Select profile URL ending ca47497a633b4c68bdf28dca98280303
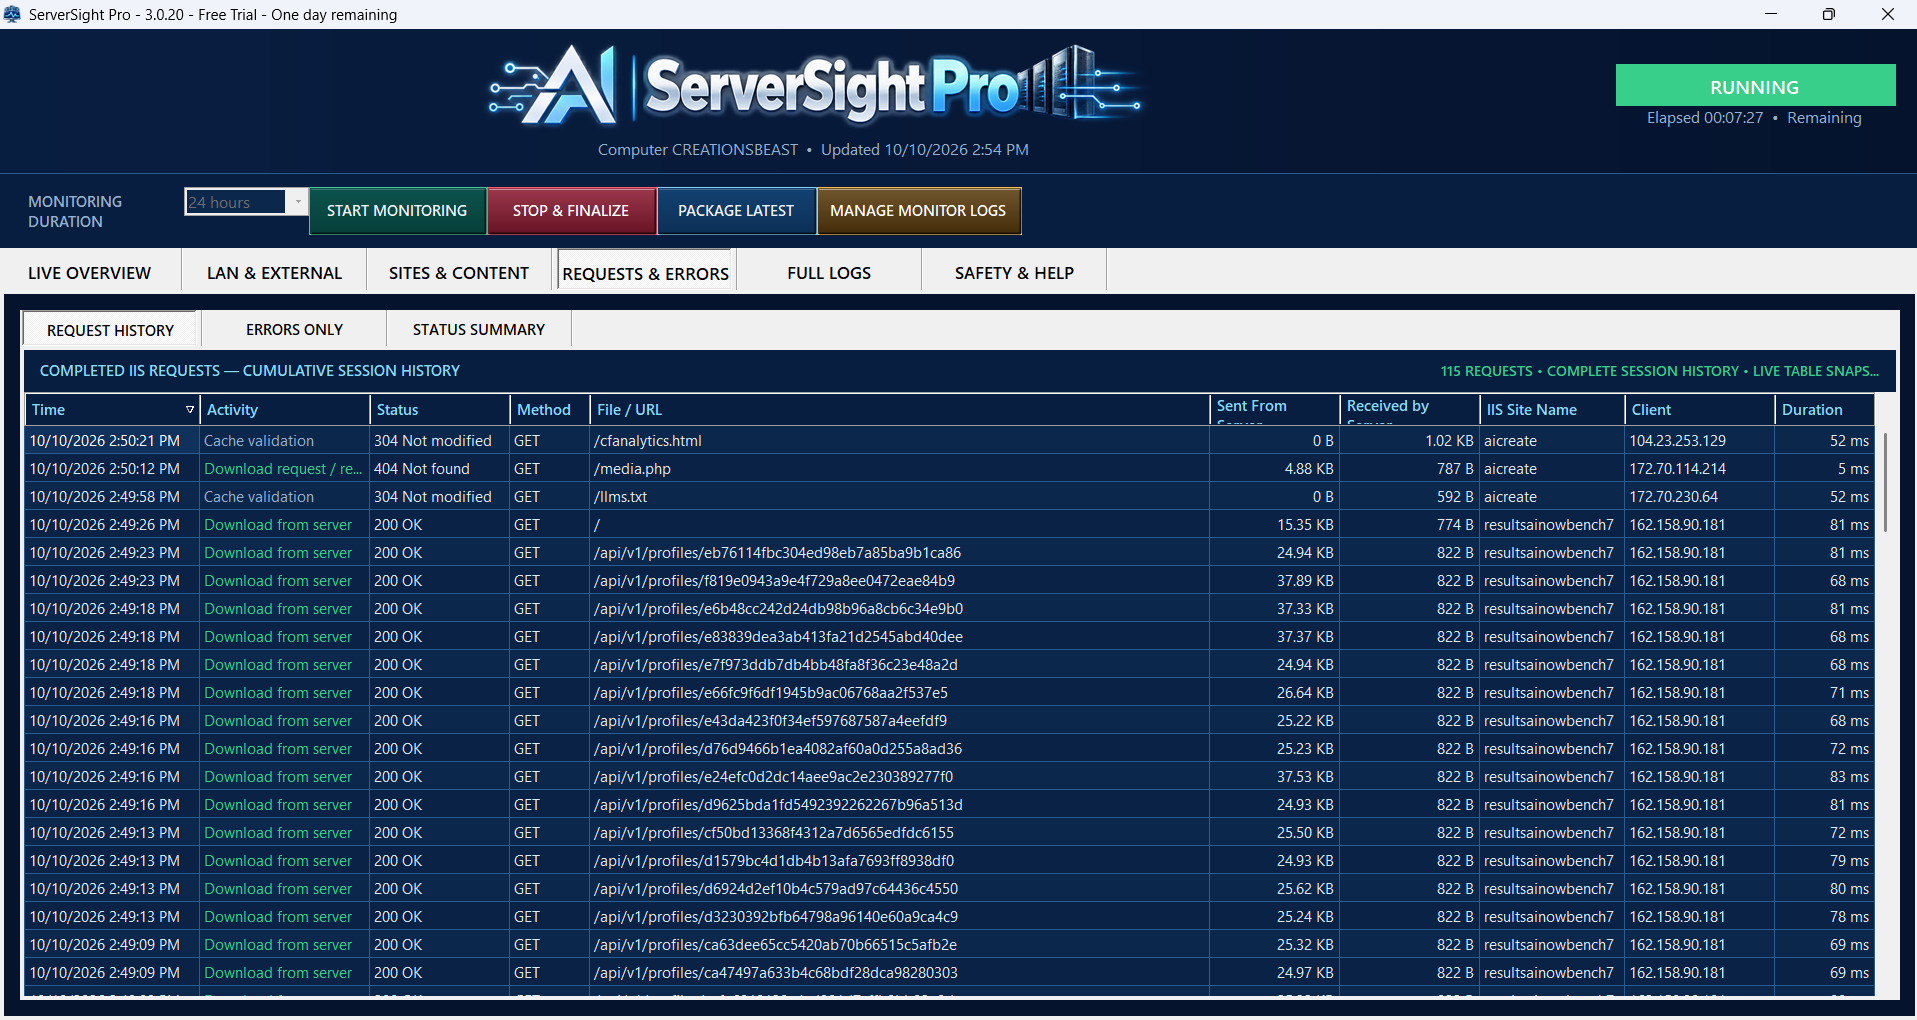Image resolution: width=1917 pixels, height=1020 pixels. pyautogui.click(x=776, y=973)
